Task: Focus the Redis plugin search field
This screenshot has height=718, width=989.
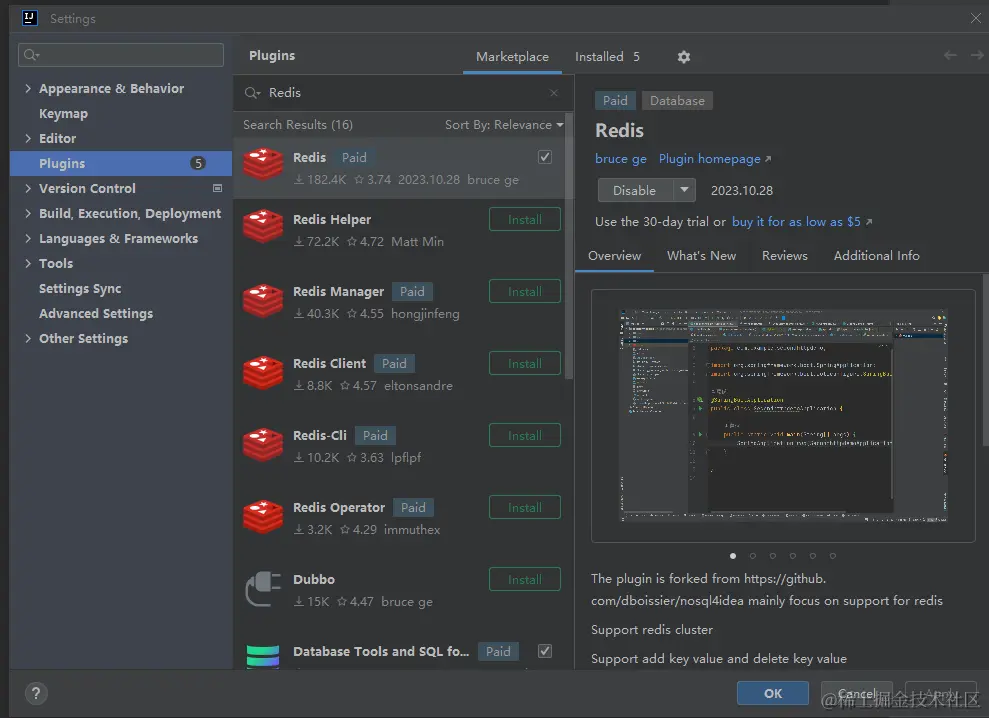Action: coord(404,93)
